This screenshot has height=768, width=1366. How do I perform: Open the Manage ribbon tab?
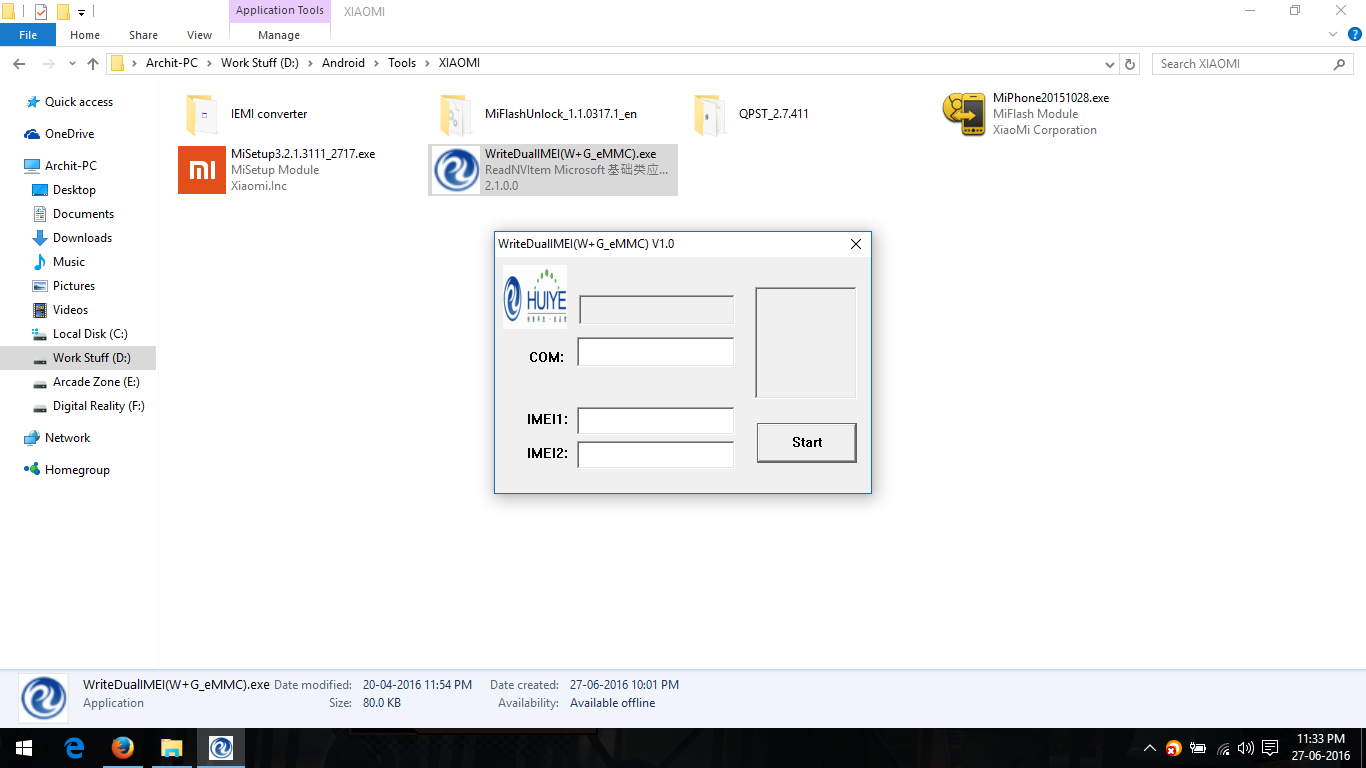point(279,35)
